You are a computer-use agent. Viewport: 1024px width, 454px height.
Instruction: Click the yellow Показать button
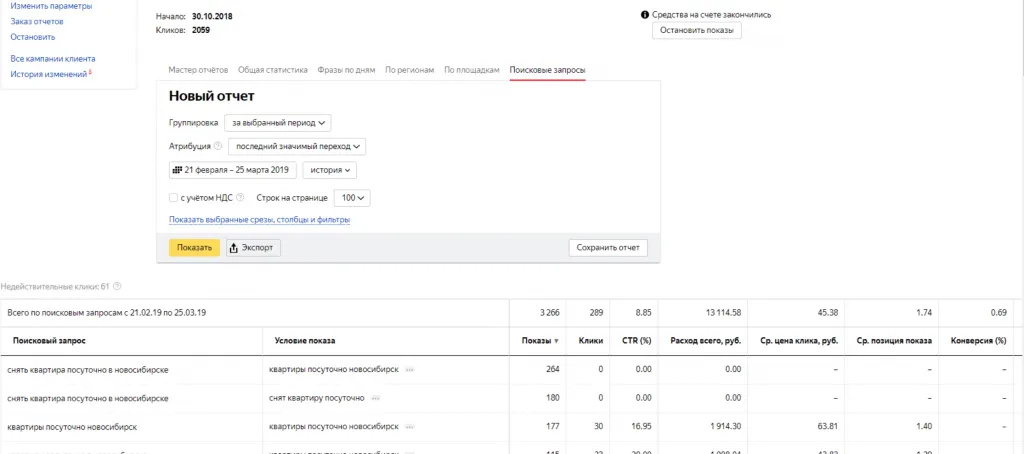click(195, 248)
